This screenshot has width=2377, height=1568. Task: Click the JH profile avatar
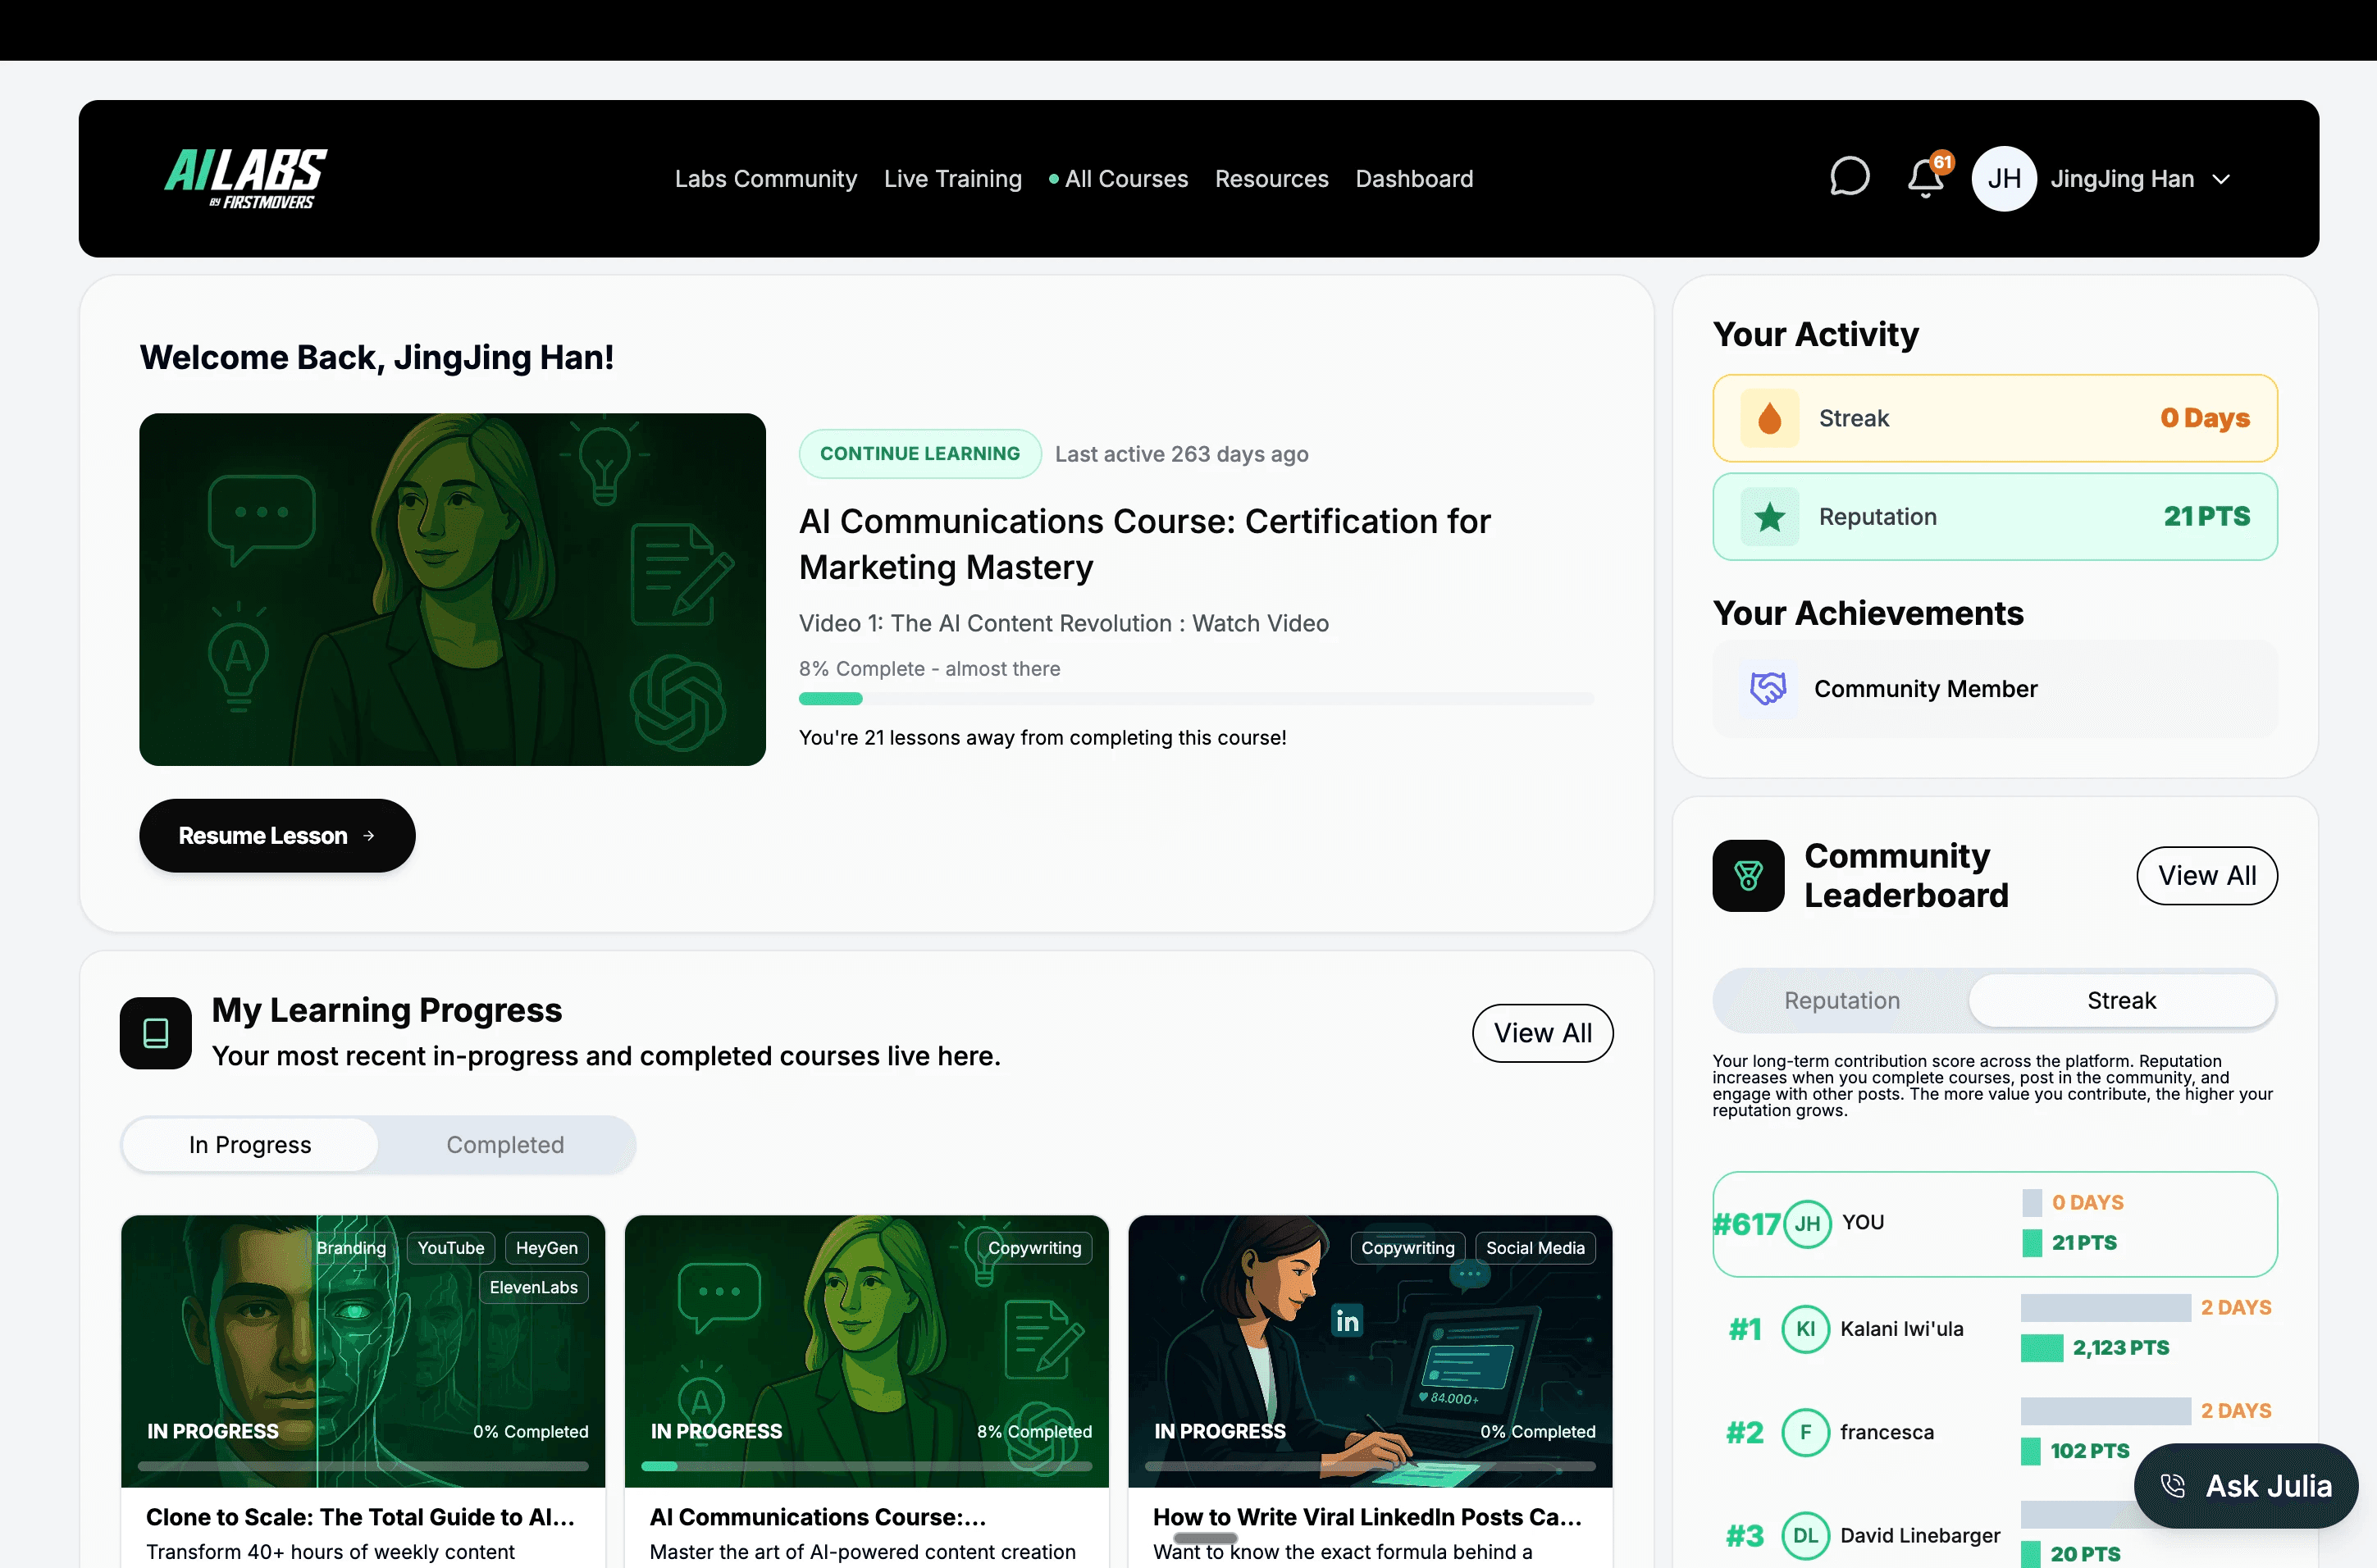pos(2003,179)
